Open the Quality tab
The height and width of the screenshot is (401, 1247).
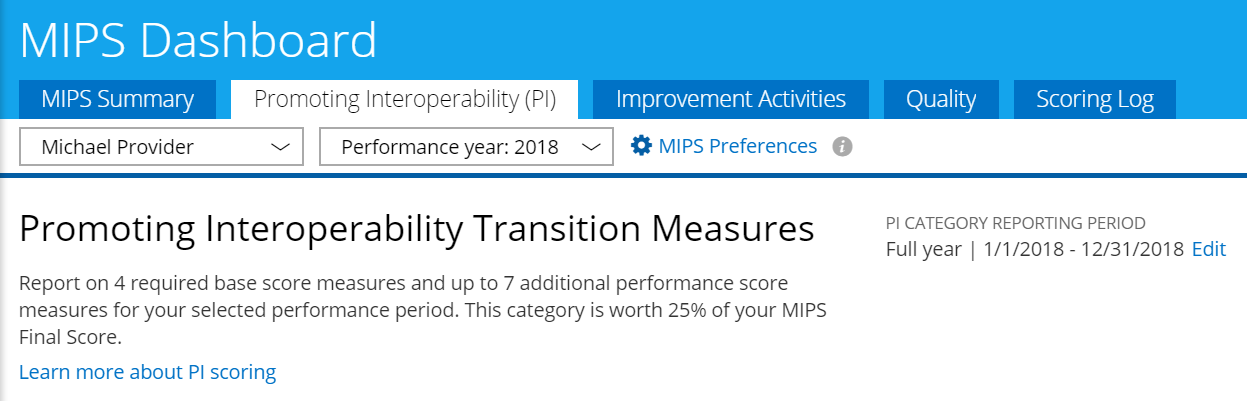point(940,100)
